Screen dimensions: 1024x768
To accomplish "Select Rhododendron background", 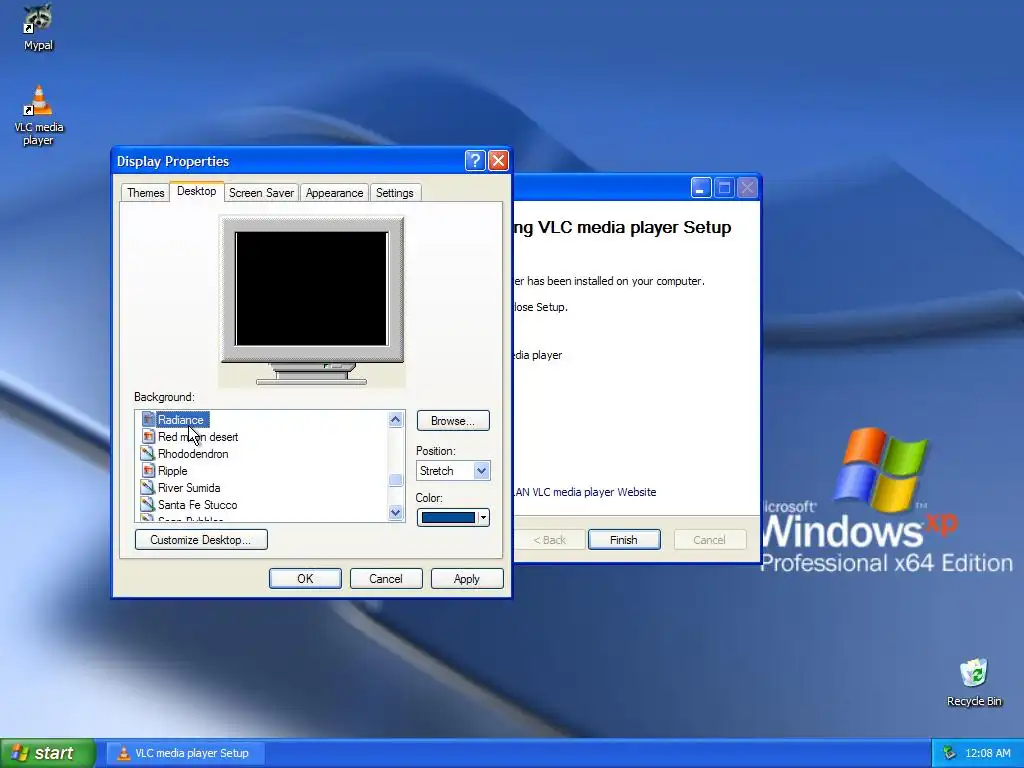I will pos(193,453).
